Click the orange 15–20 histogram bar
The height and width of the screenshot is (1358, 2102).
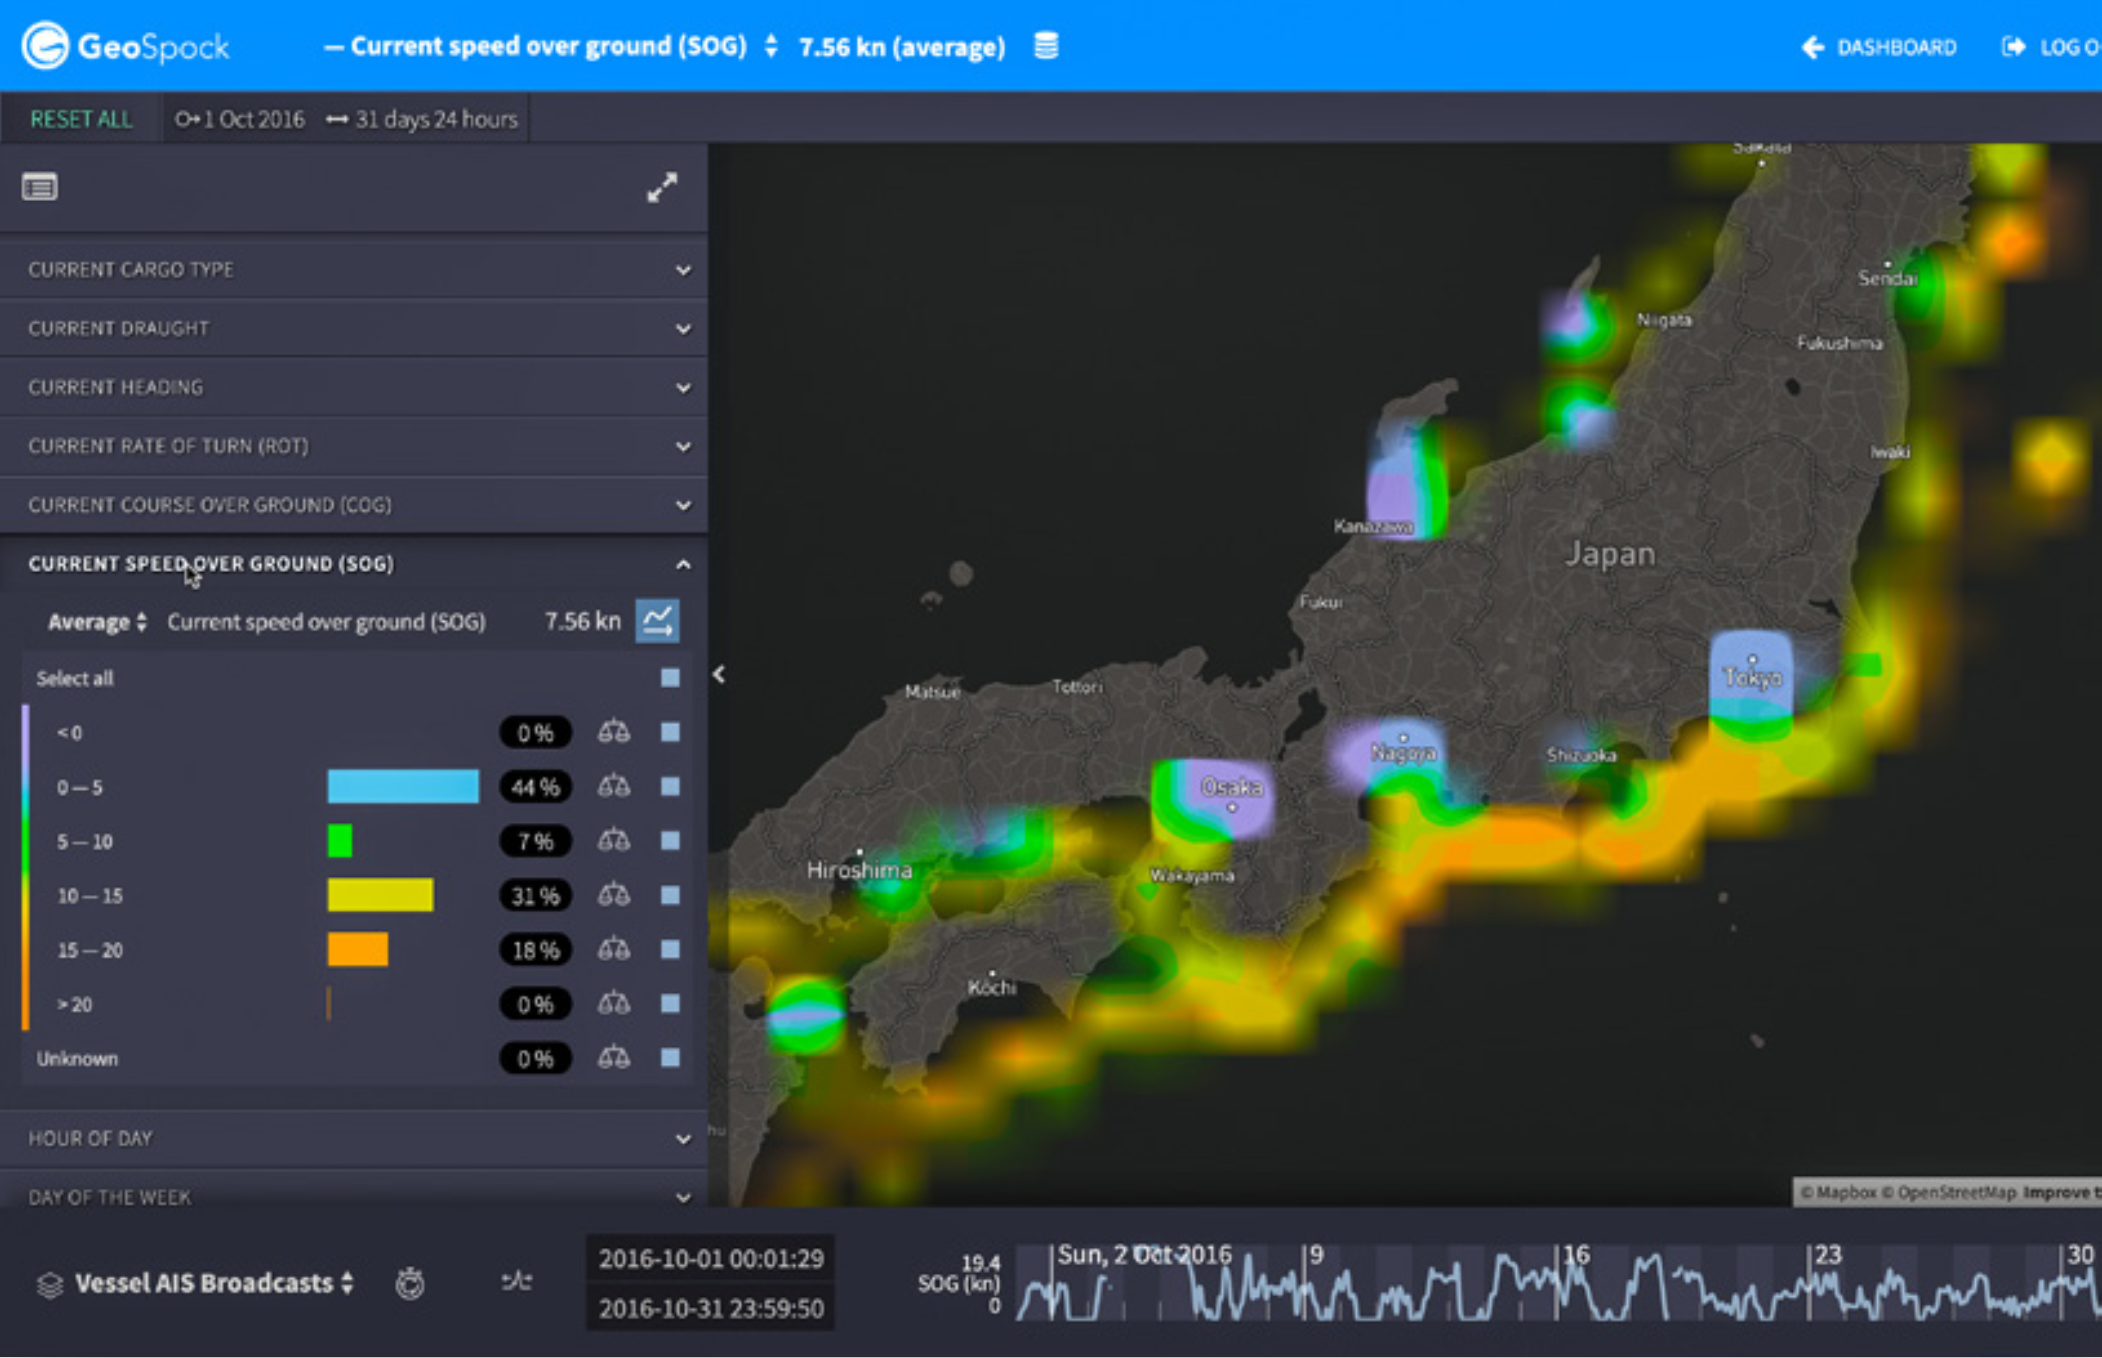tap(358, 948)
